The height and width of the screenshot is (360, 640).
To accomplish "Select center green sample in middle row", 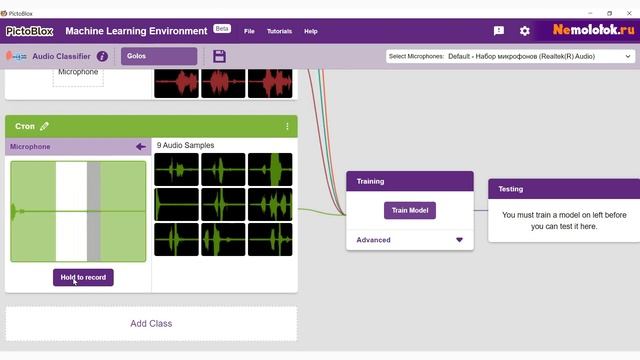I will click(x=223, y=204).
